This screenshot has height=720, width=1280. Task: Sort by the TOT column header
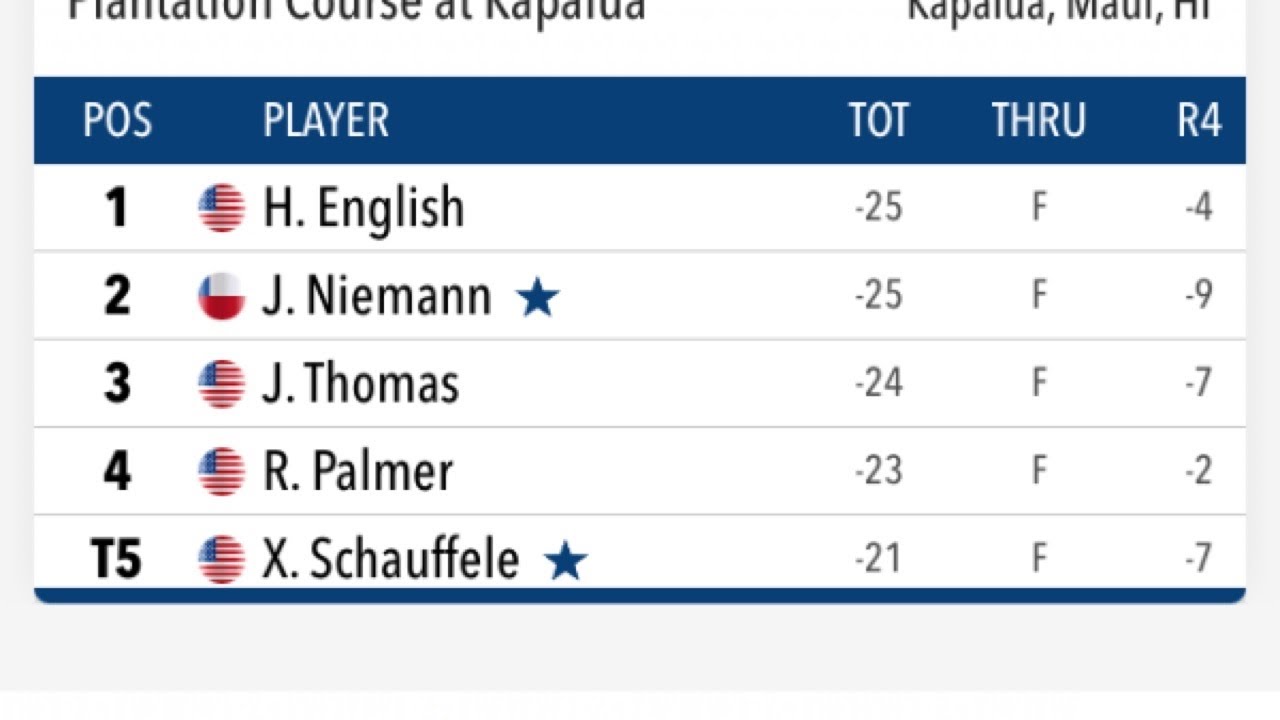(x=879, y=121)
